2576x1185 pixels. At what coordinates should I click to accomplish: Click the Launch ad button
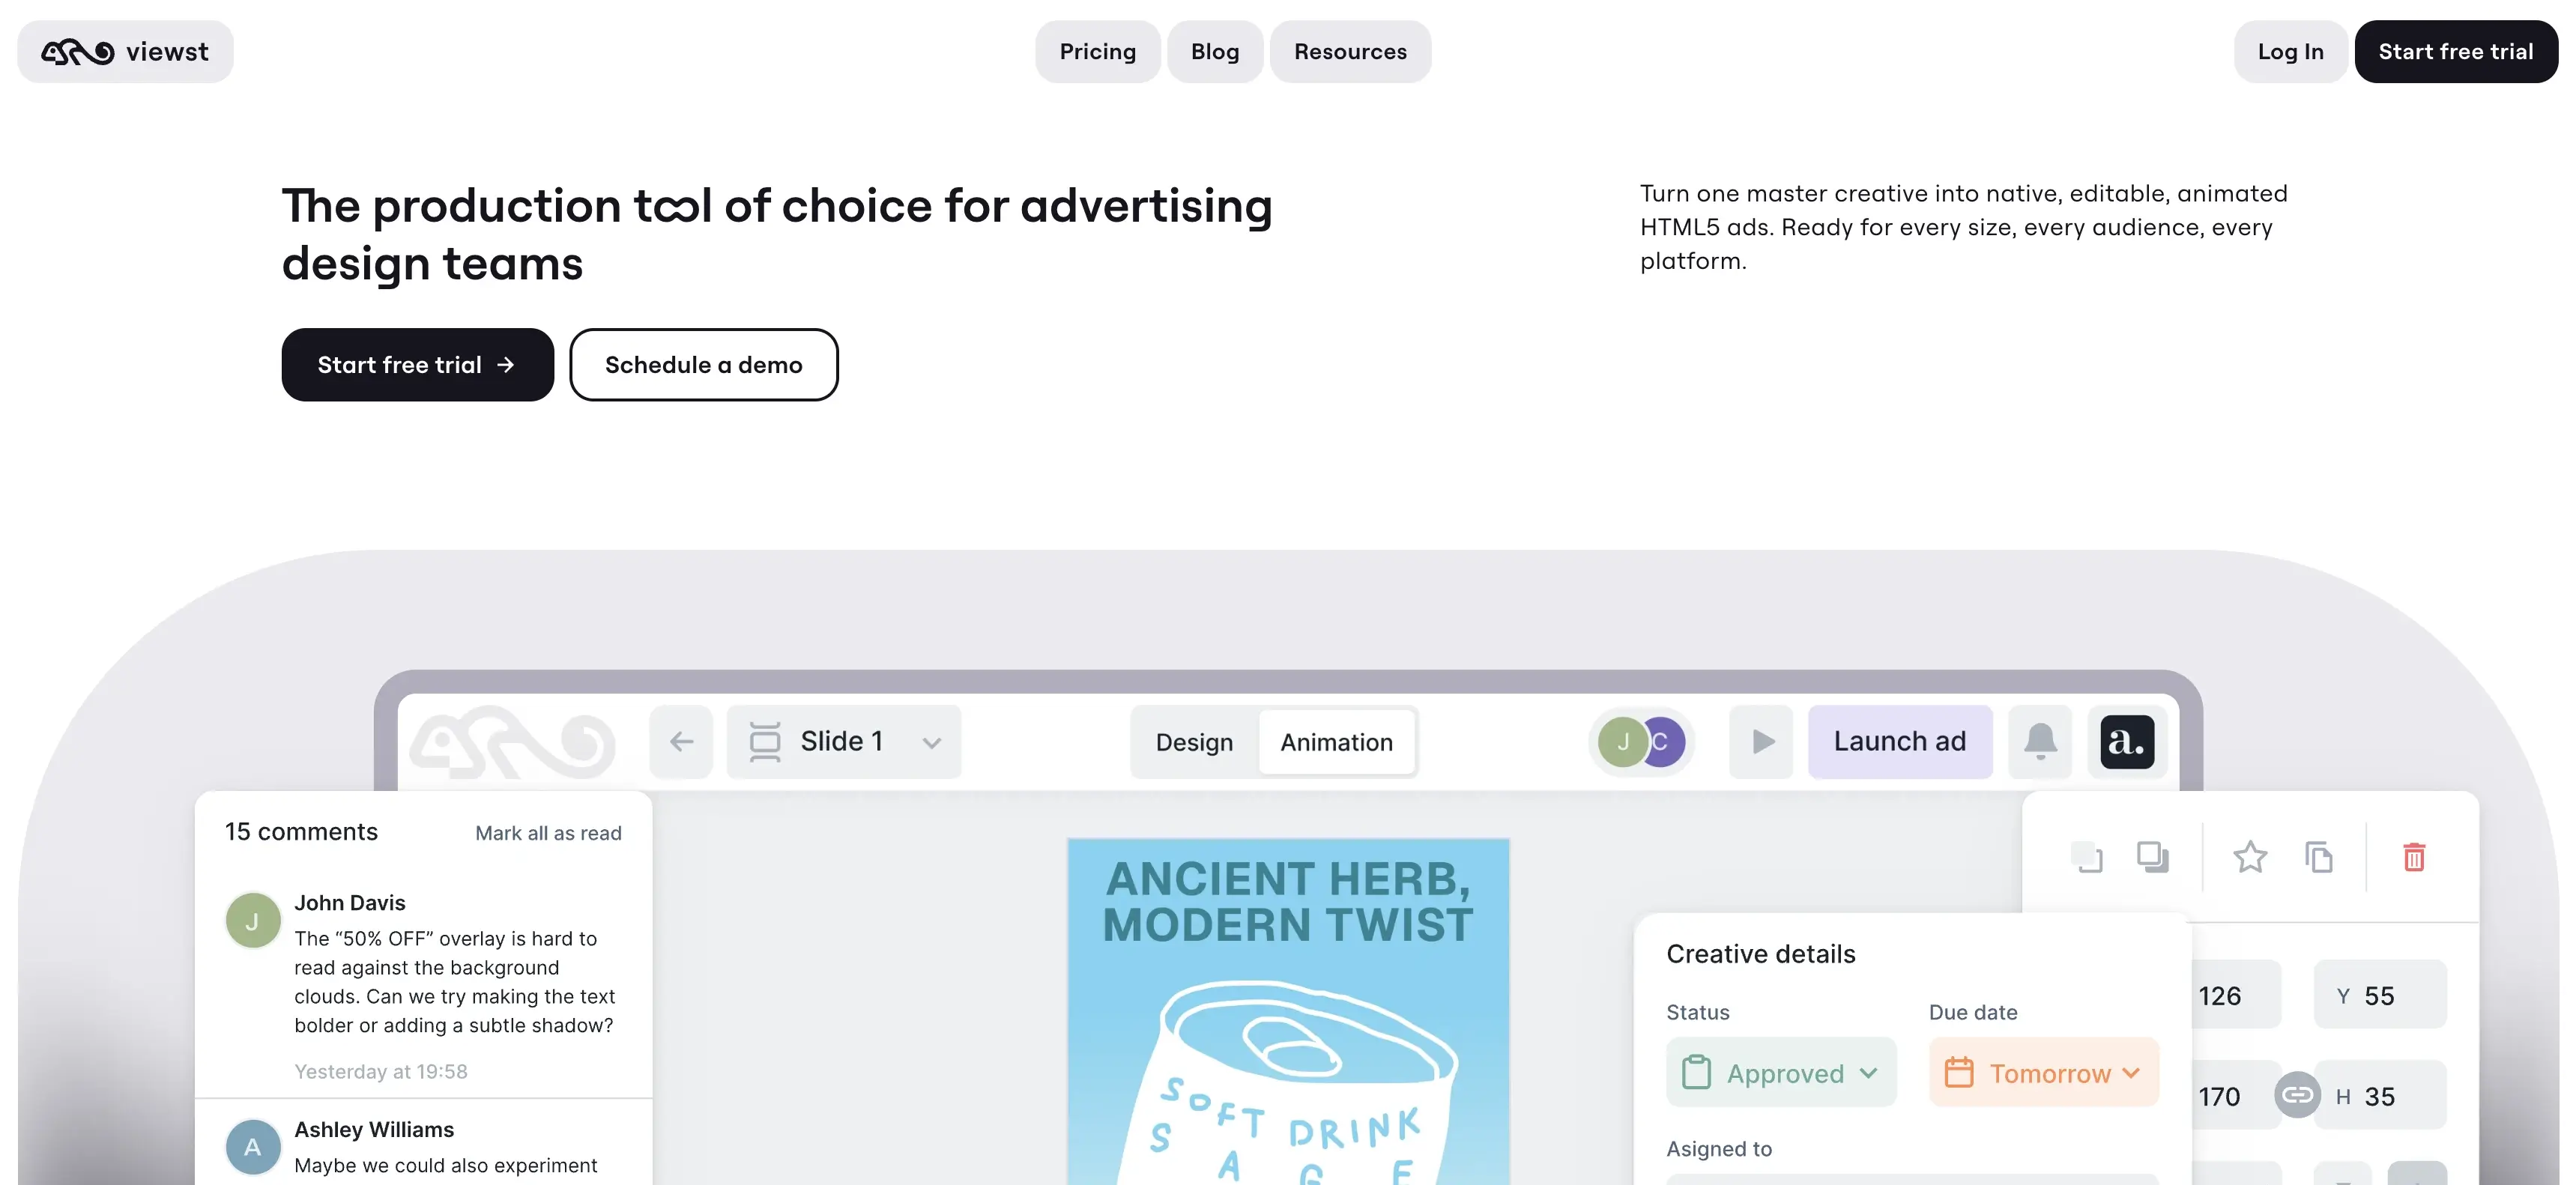point(1899,741)
